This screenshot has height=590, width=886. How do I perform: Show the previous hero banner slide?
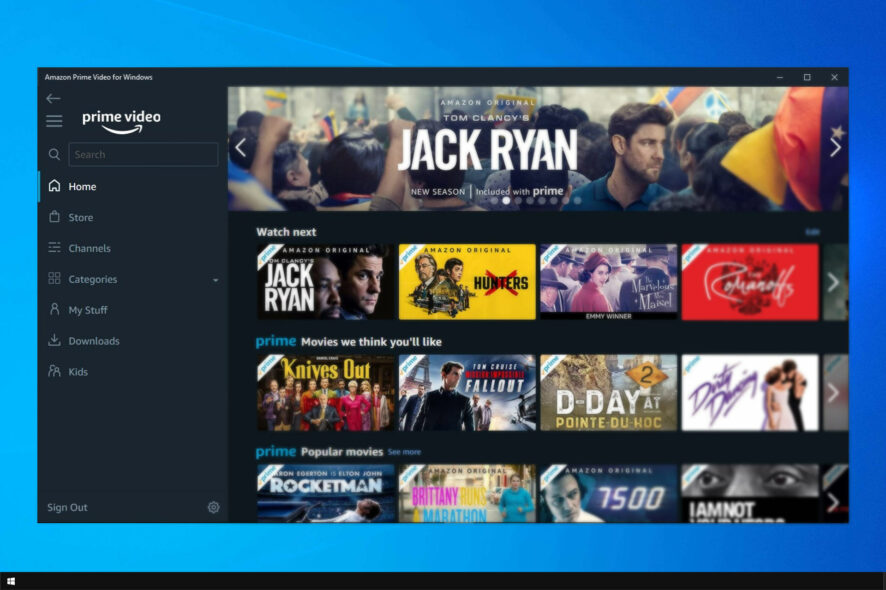tap(241, 148)
